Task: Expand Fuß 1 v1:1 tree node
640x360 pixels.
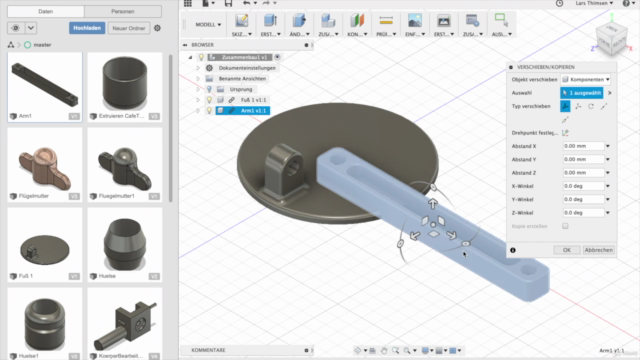Action: pos(198,100)
